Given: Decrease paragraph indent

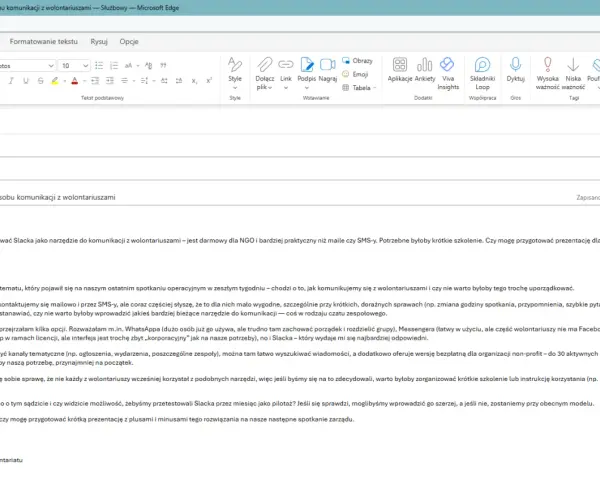Looking at the screenshot, I should [95, 81].
